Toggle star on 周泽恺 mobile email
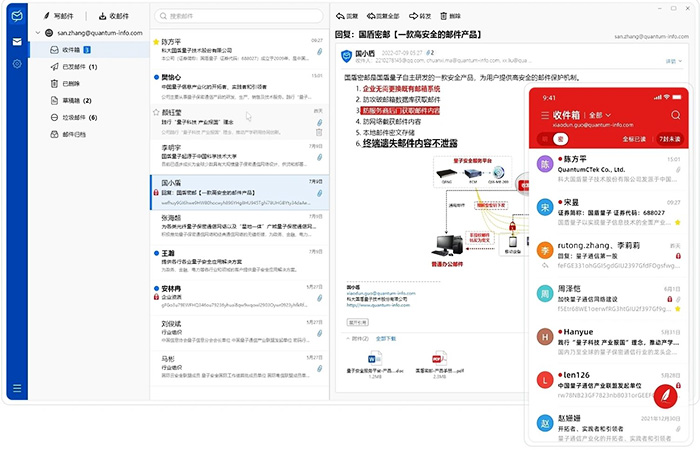Image resolution: width=700 pixels, height=450 pixels. [x=678, y=309]
